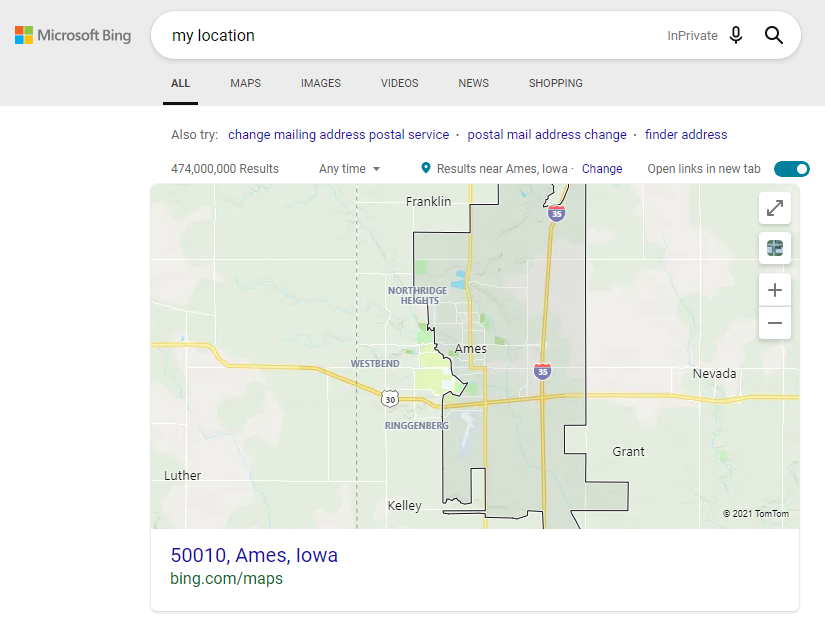Screen dimensions: 825x626
Task: Click the microphone voice search icon
Action: pyautogui.click(x=736, y=36)
